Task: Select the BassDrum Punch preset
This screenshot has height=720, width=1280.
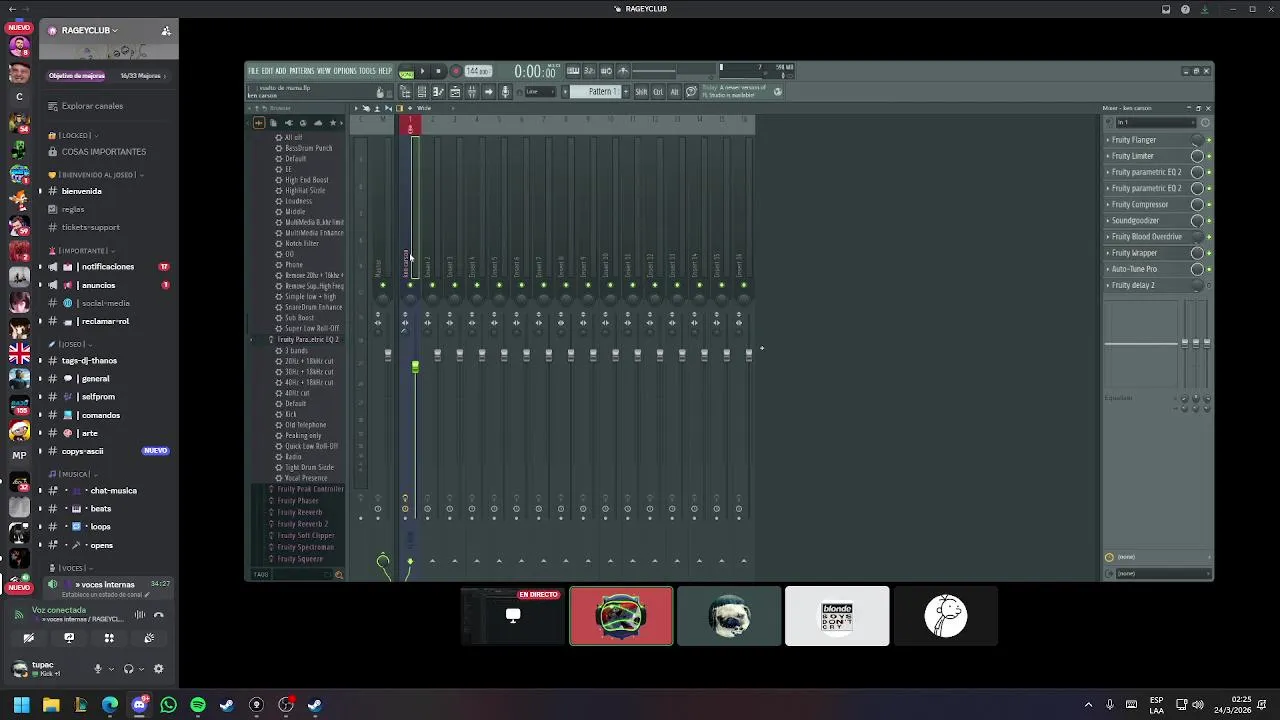Action: pyautogui.click(x=308, y=148)
